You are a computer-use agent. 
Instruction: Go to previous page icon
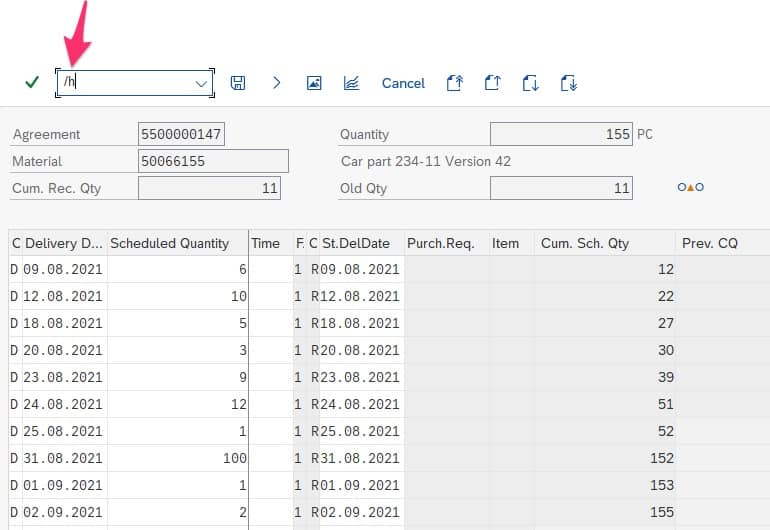(492, 83)
